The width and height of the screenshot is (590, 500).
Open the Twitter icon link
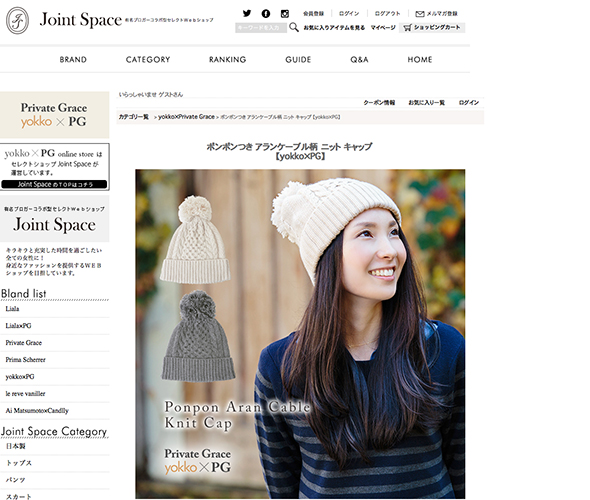(247, 13)
